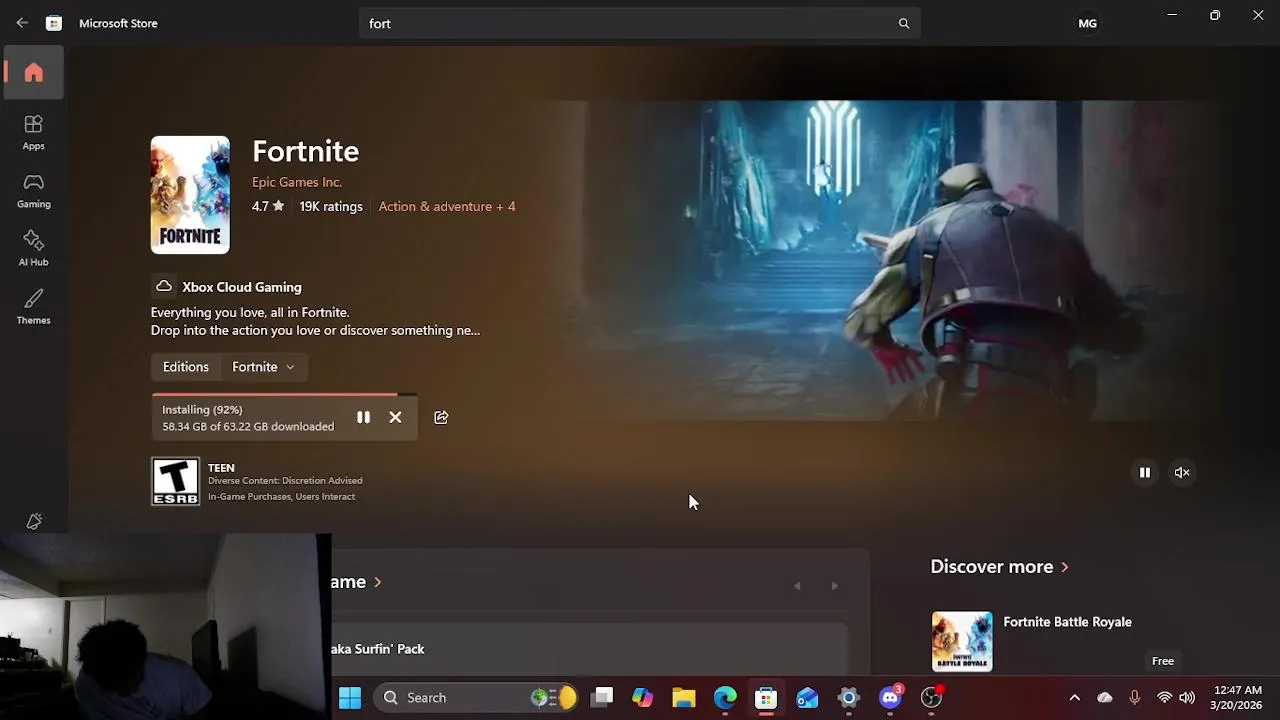
Task: Click the Free price label
Action: (1163, 661)
